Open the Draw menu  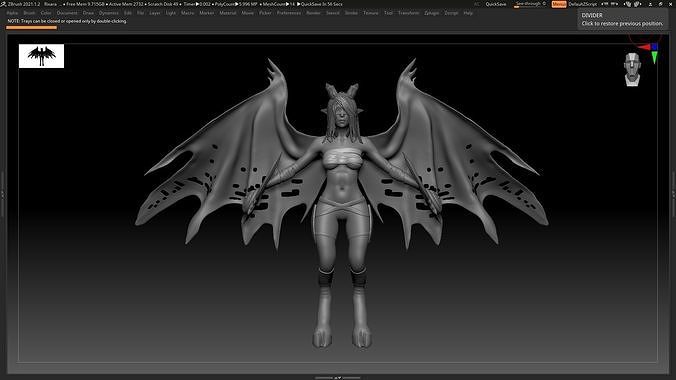click(x=88, y=13)
